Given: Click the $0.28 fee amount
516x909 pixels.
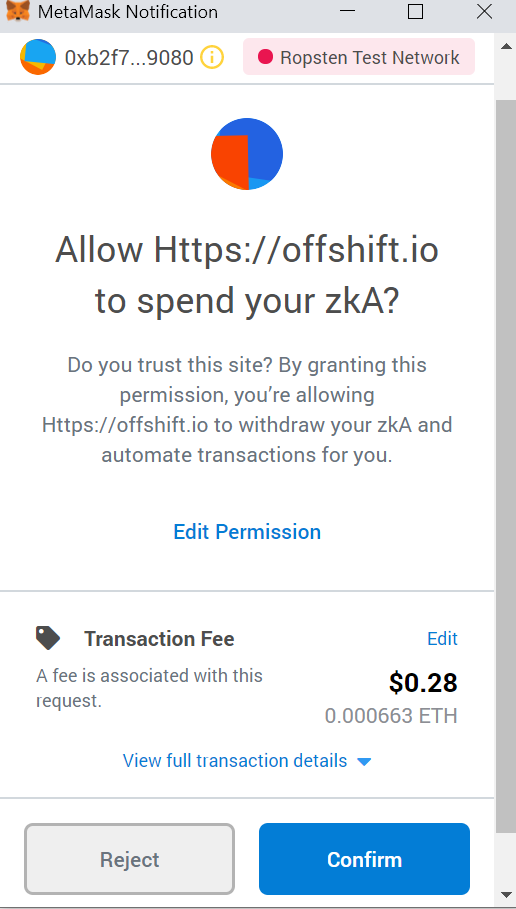Looking at the screenshot, I should [423, 682].
